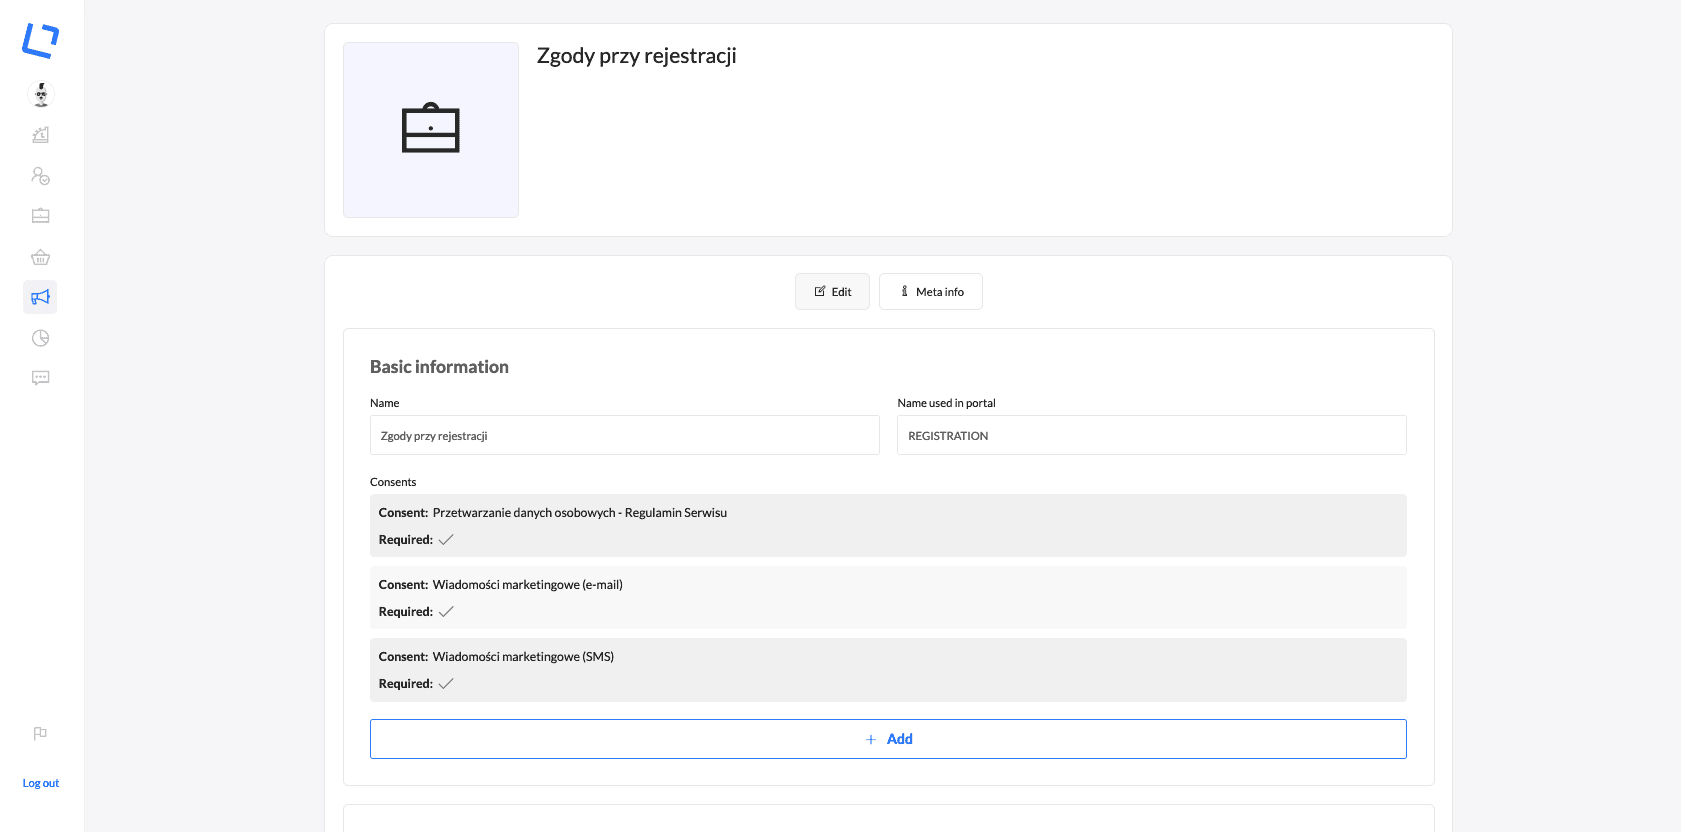Select the megaphone icon in sidebar
This screenshot has width=1681, height=832.
(x=41, y=297)
